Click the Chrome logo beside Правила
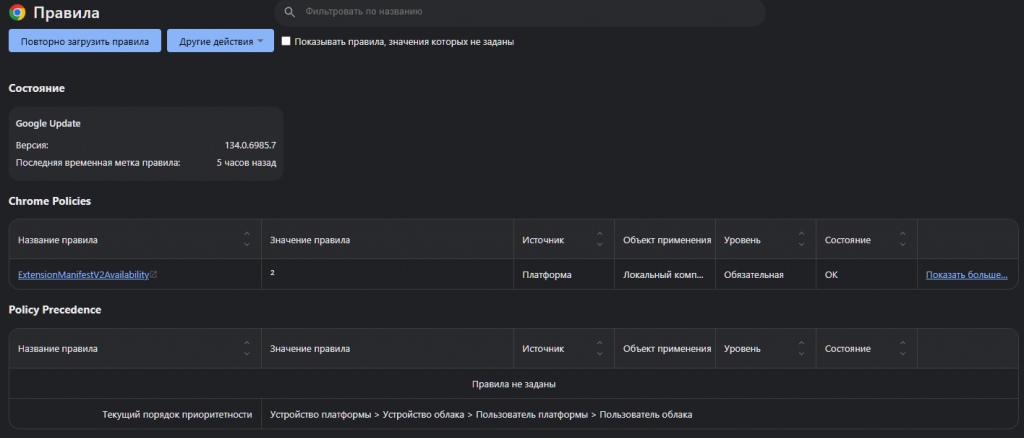Image resolution: width=1024 pixels, height=438 pixels. tap(17, 13)
